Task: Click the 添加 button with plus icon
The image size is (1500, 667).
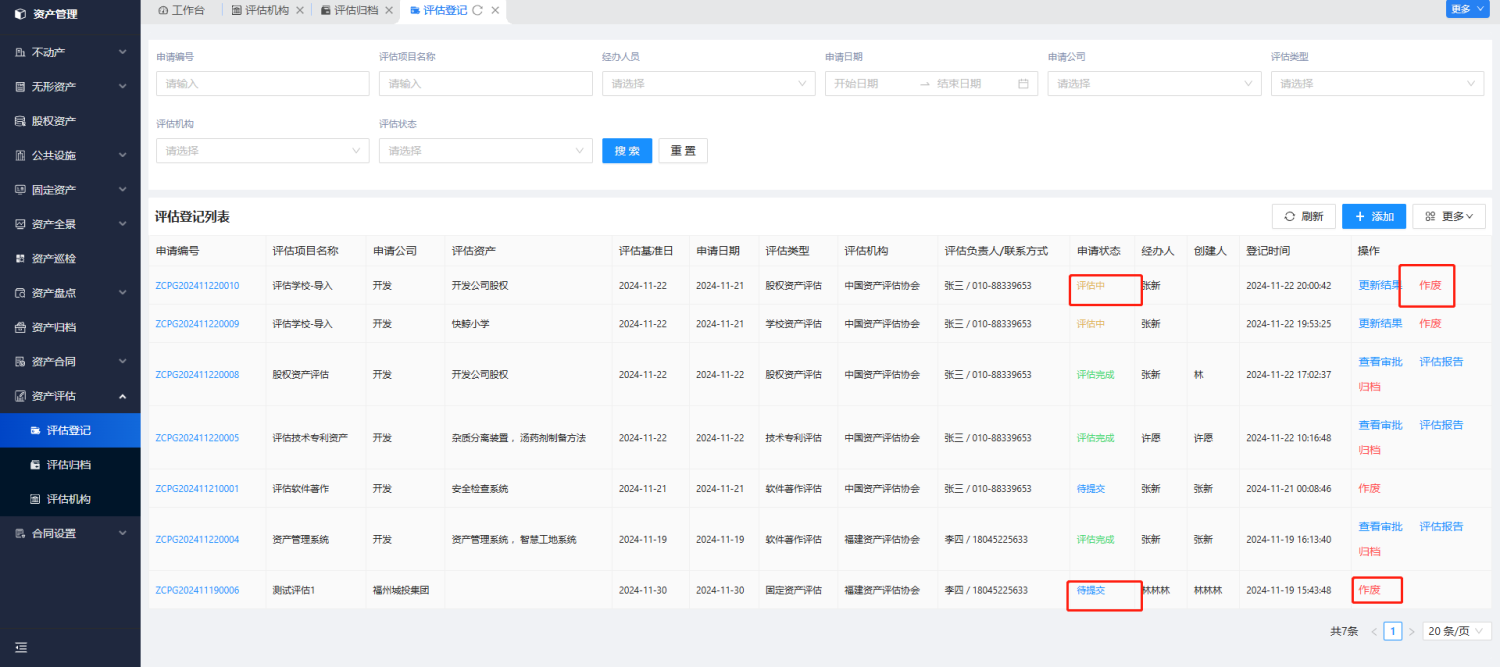Action: pos(1374,216)
